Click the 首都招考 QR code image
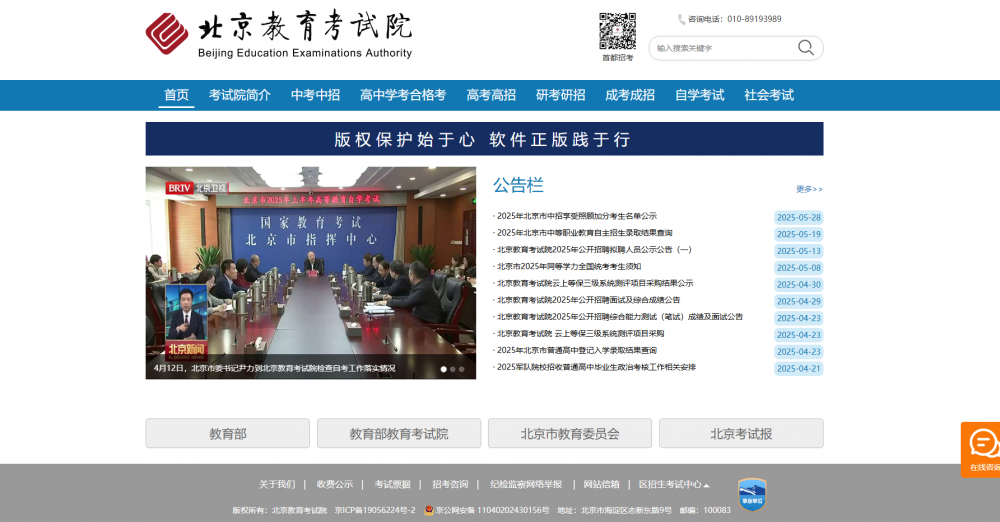This screenshot has height=522, width=1000. click(617, 31)
